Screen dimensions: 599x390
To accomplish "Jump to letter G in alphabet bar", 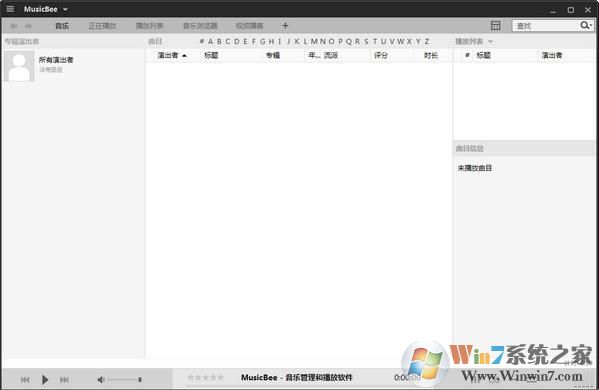I will tap(263, 41).
